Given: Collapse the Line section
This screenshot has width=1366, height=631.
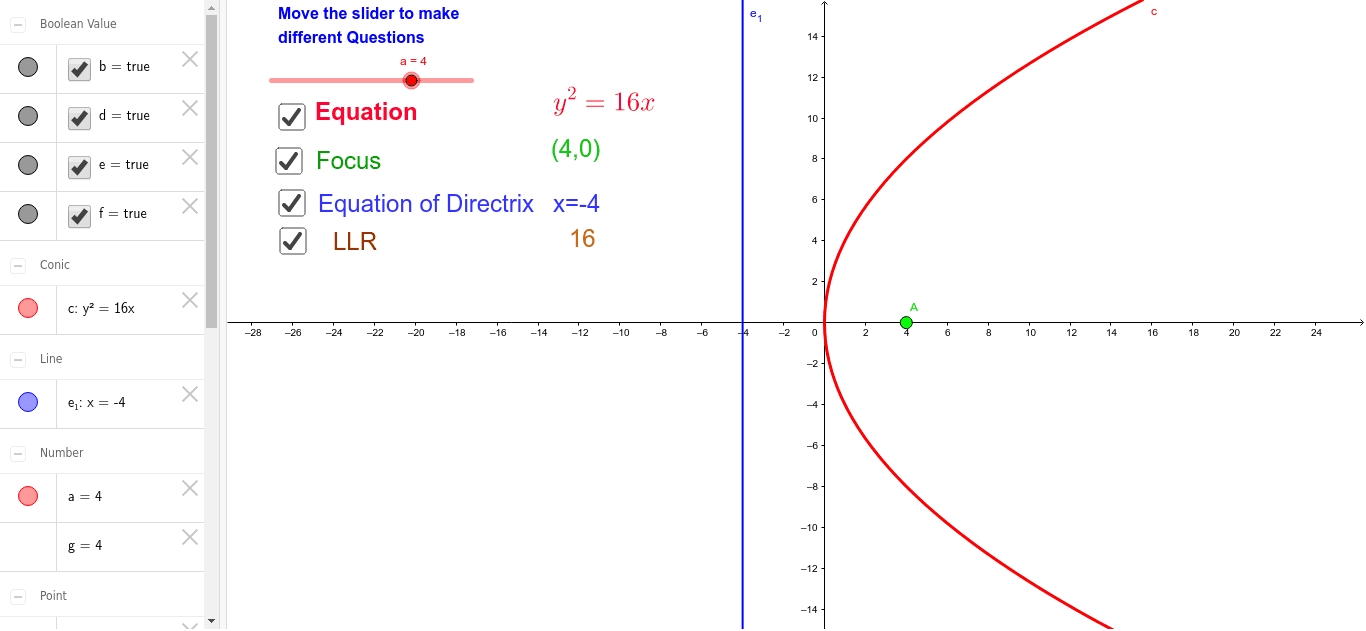Looking at the screenshot, I should pos(18,359).
